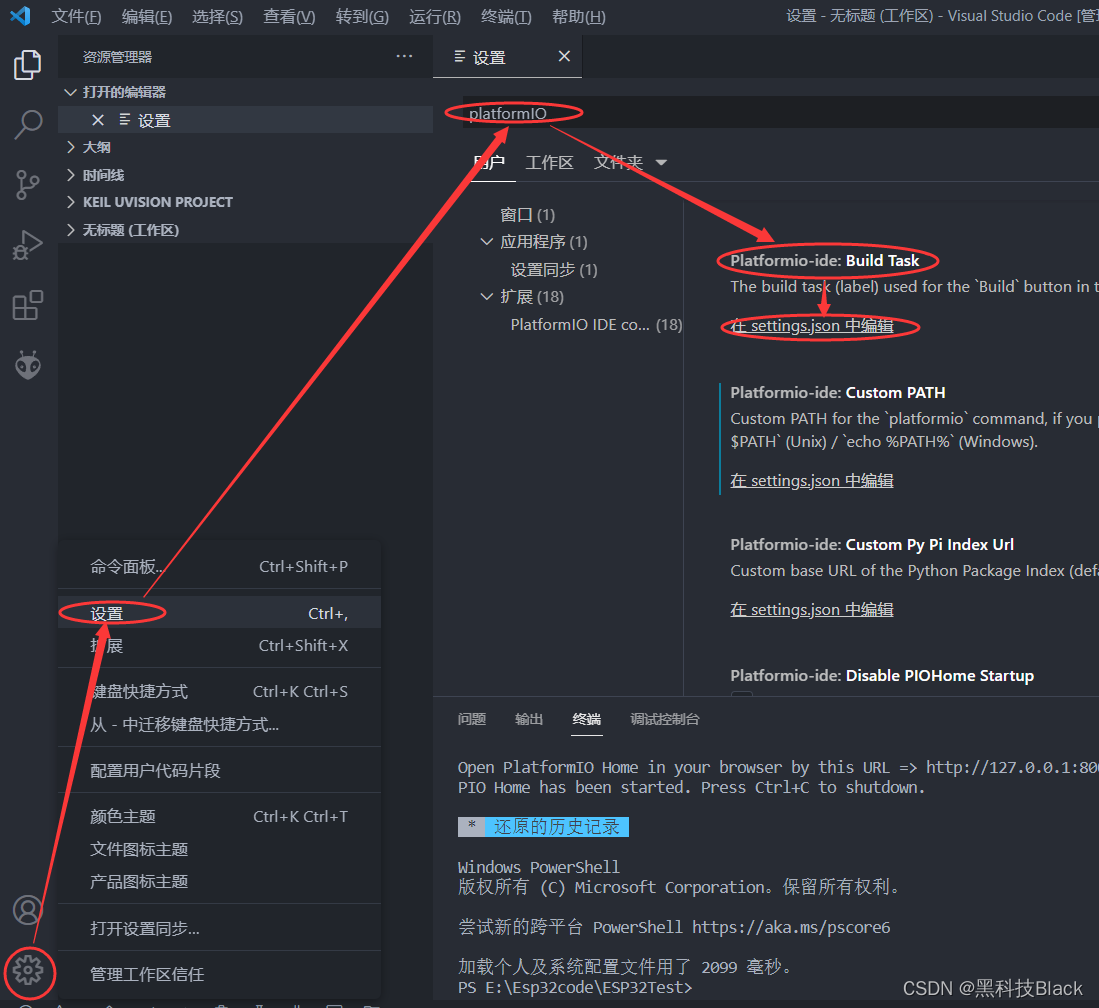Select 管理工作区信任 in the gear menu
Screen dimensions: 1099x1008
coord(219,974)
